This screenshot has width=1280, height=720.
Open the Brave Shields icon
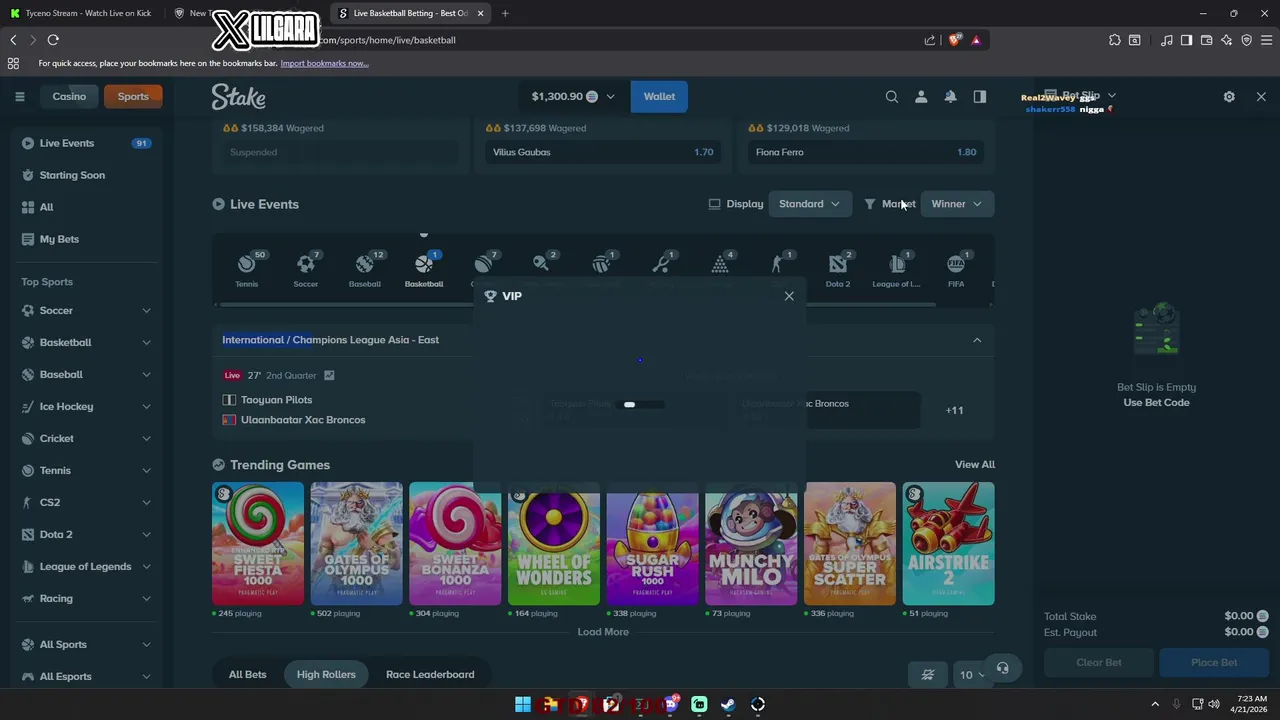pos(955,40)
